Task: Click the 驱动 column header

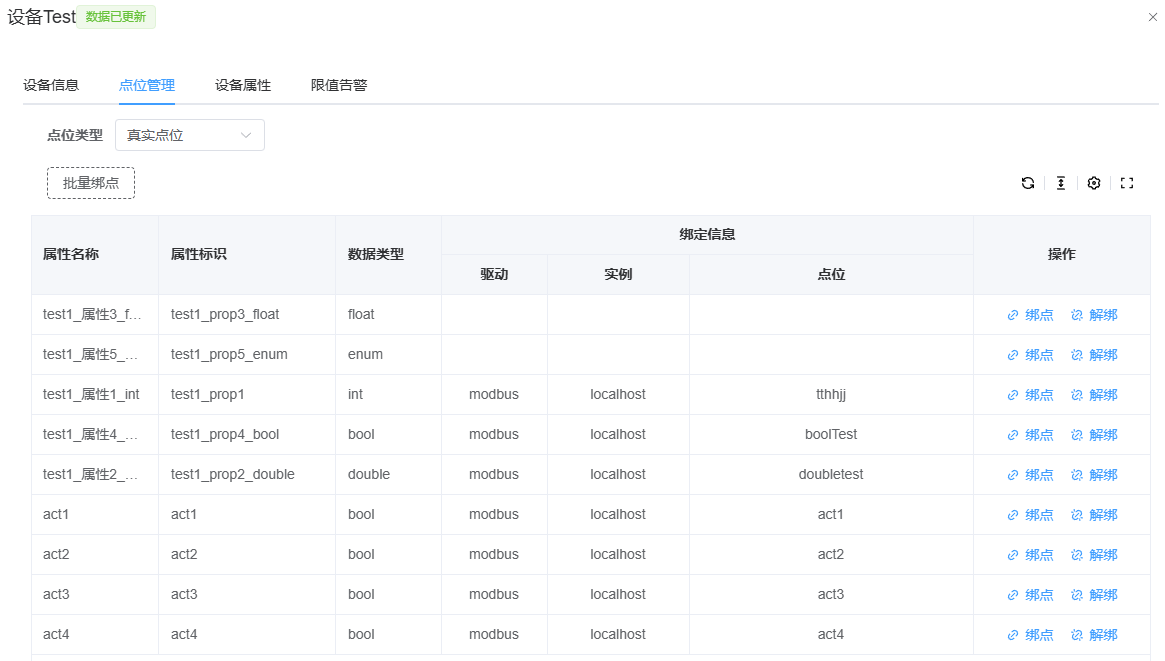Action: (494, 275)
